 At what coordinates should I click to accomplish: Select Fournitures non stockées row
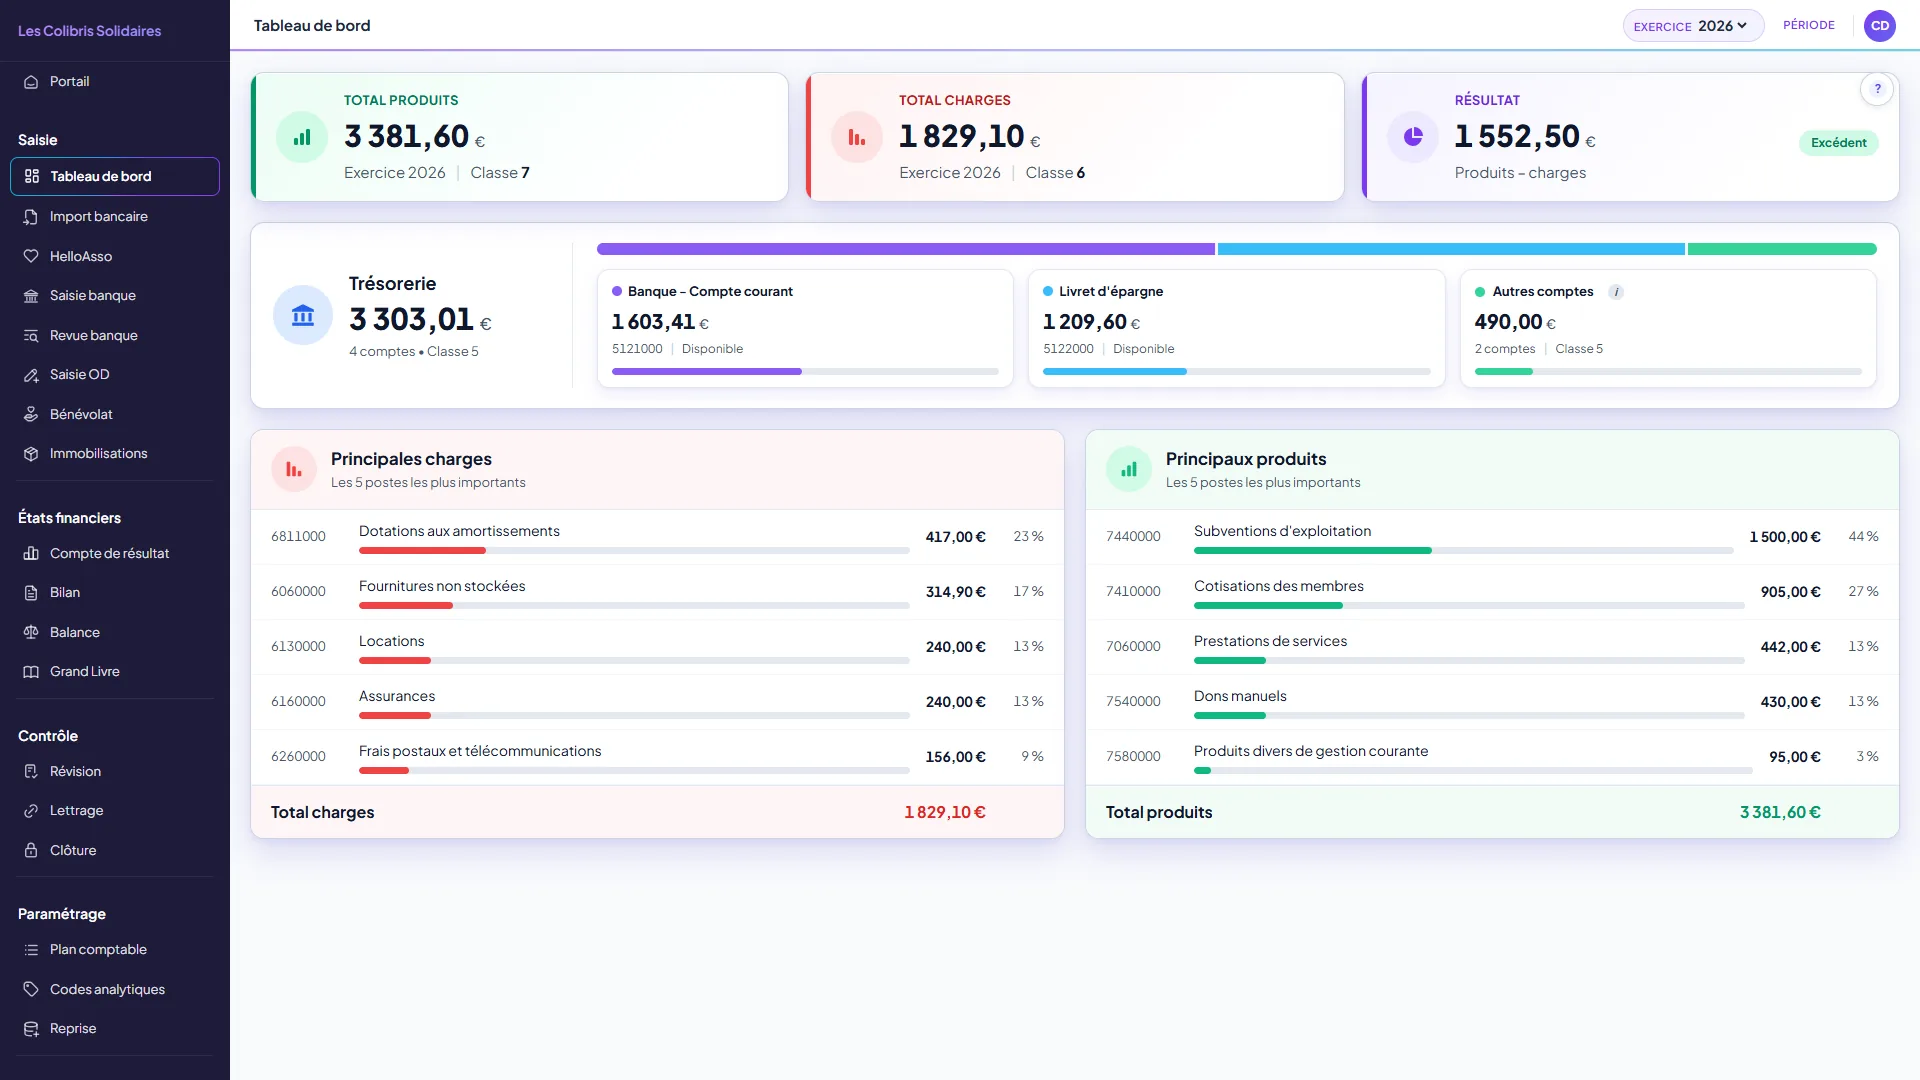click(x=657, y=593)
